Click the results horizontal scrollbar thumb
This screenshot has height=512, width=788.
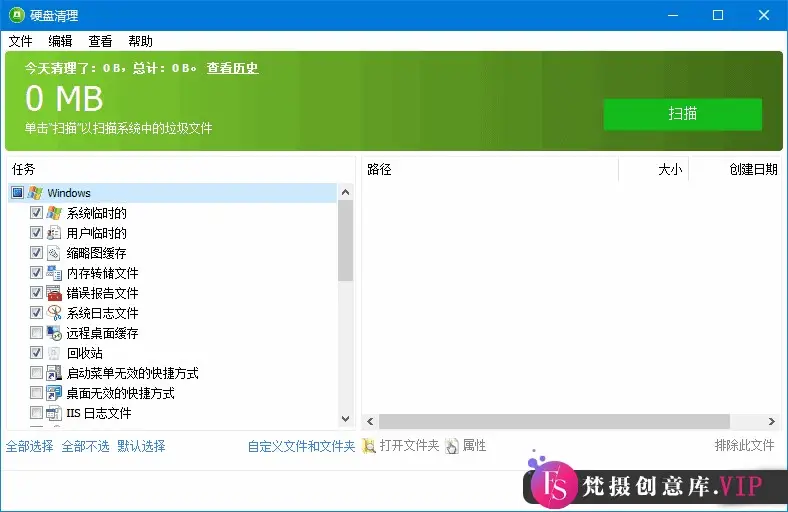click(x=554, y=422)
